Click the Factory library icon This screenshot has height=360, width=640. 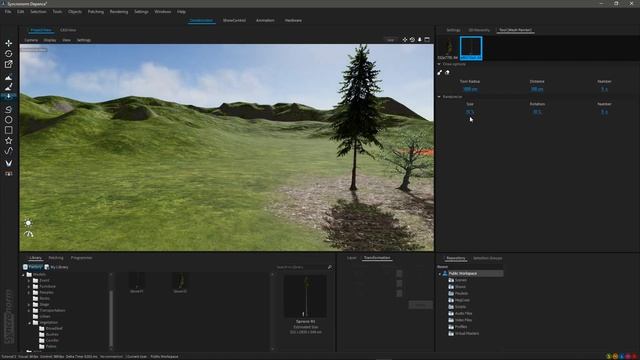pyautogui.click(x=25, y=267)
